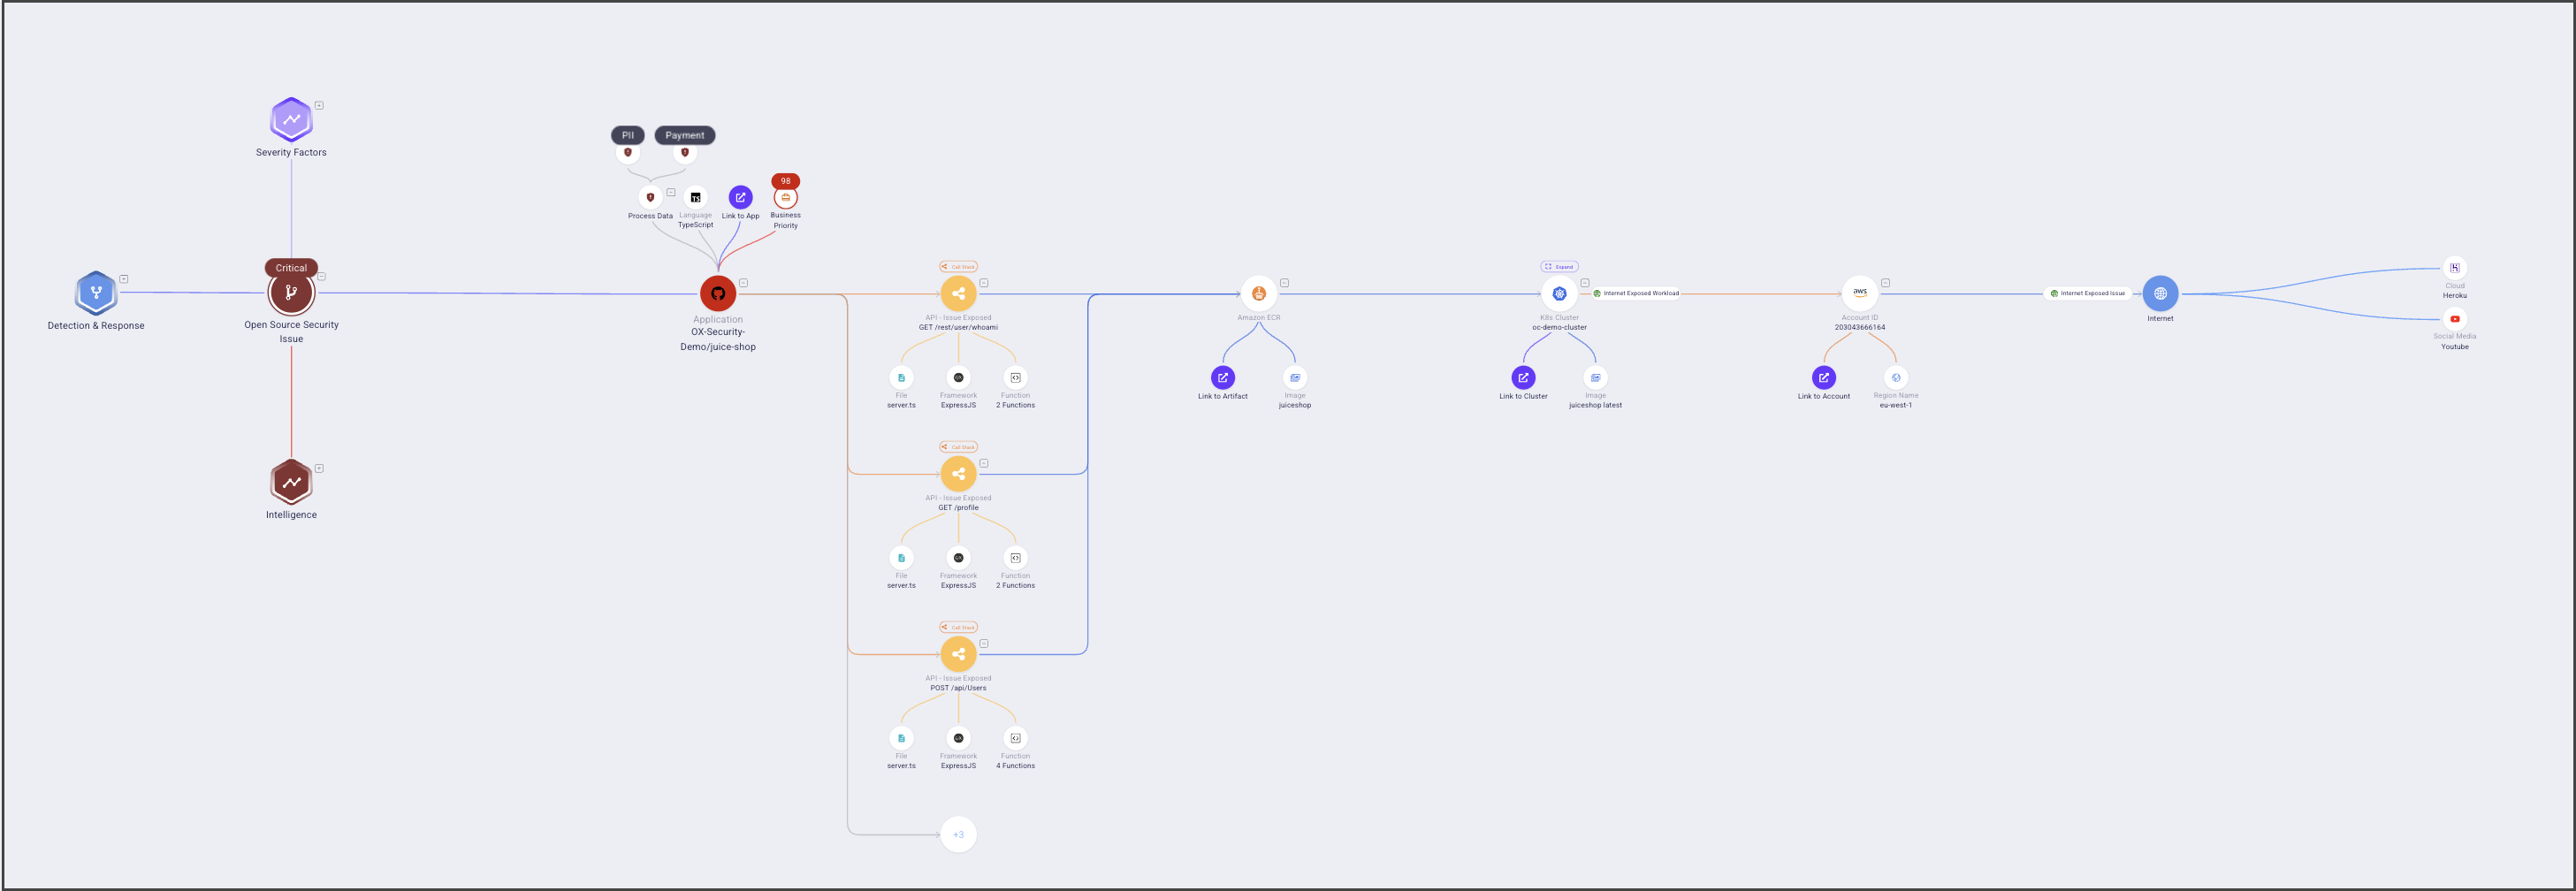The width and height of the screenshot is (2576, 891).
Task: Show the +3 hidden API nodes
Action: pyautogui.click(x=958, y=834)
